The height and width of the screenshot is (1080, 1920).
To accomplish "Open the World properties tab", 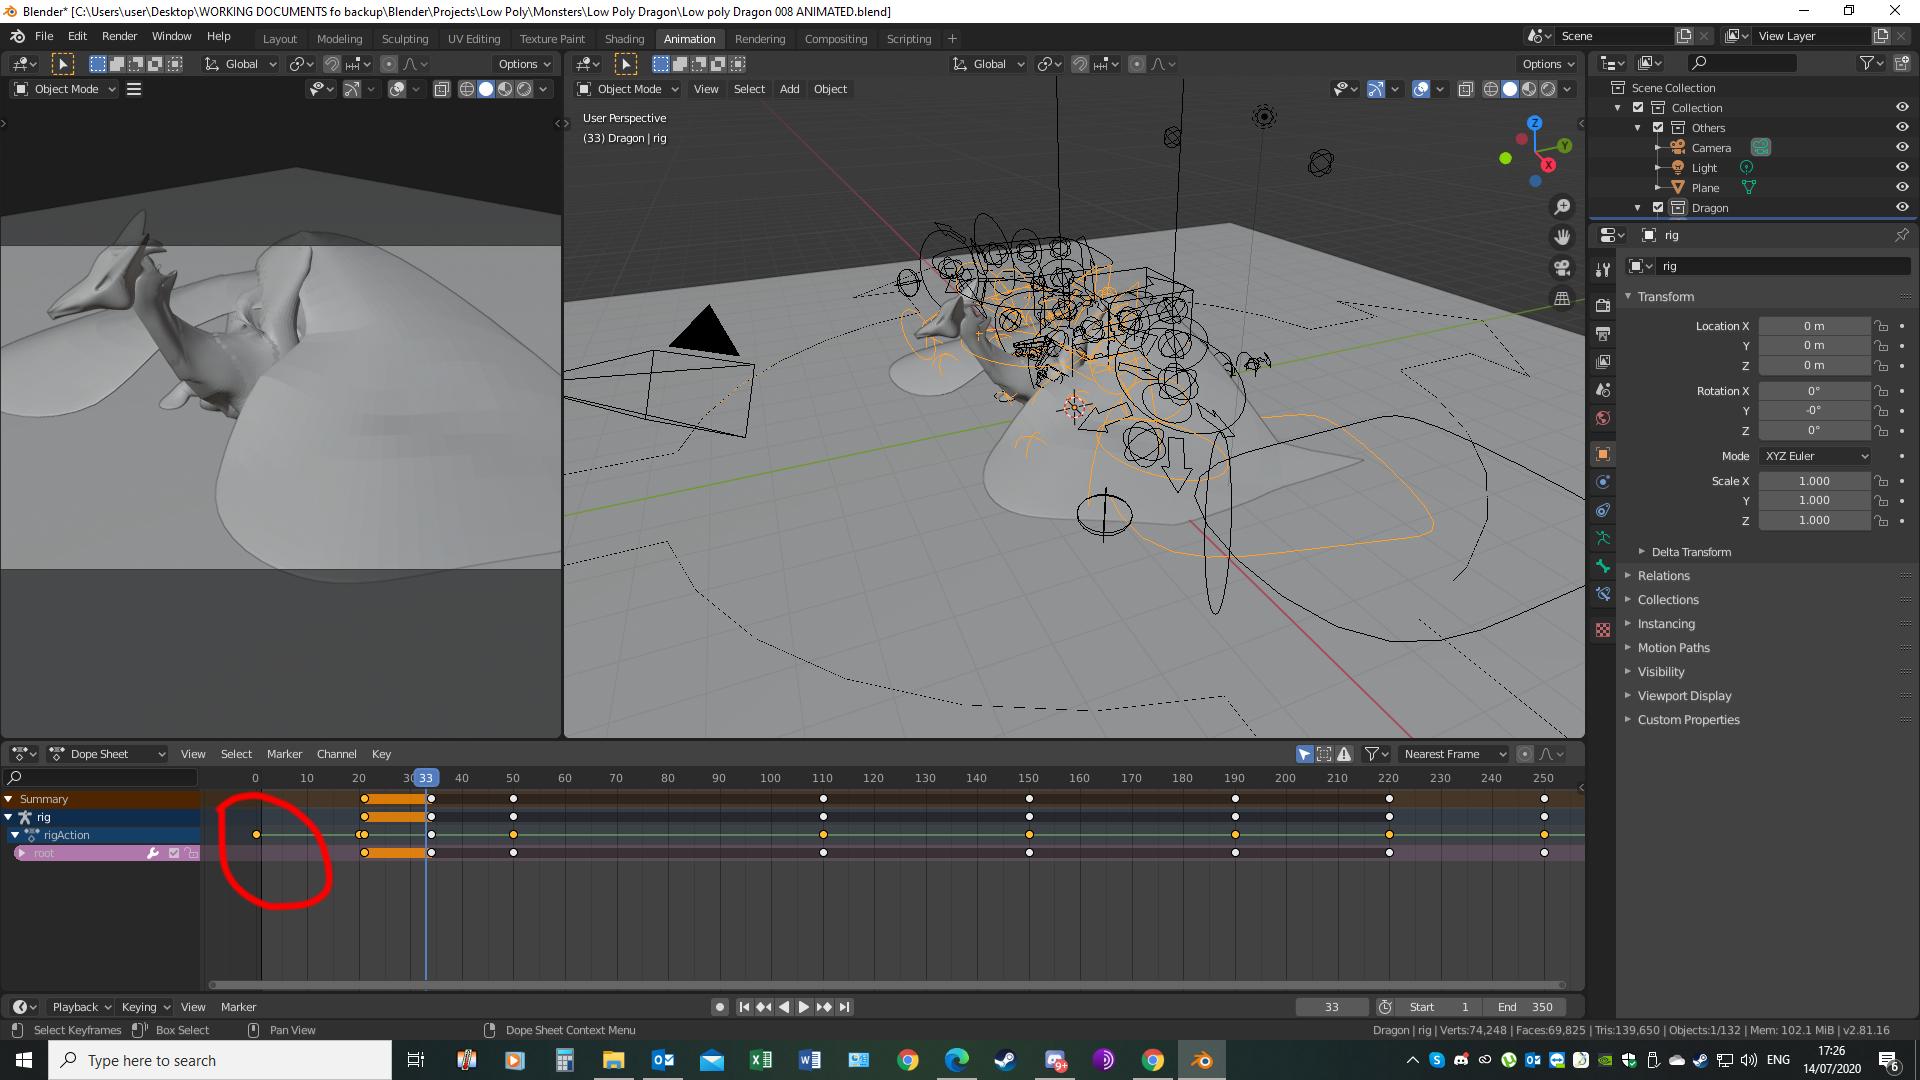I will point(1603,418).
